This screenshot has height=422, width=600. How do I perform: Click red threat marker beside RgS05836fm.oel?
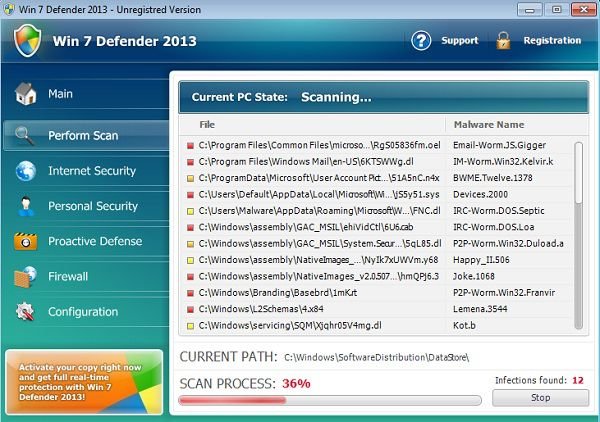point(190,146)
